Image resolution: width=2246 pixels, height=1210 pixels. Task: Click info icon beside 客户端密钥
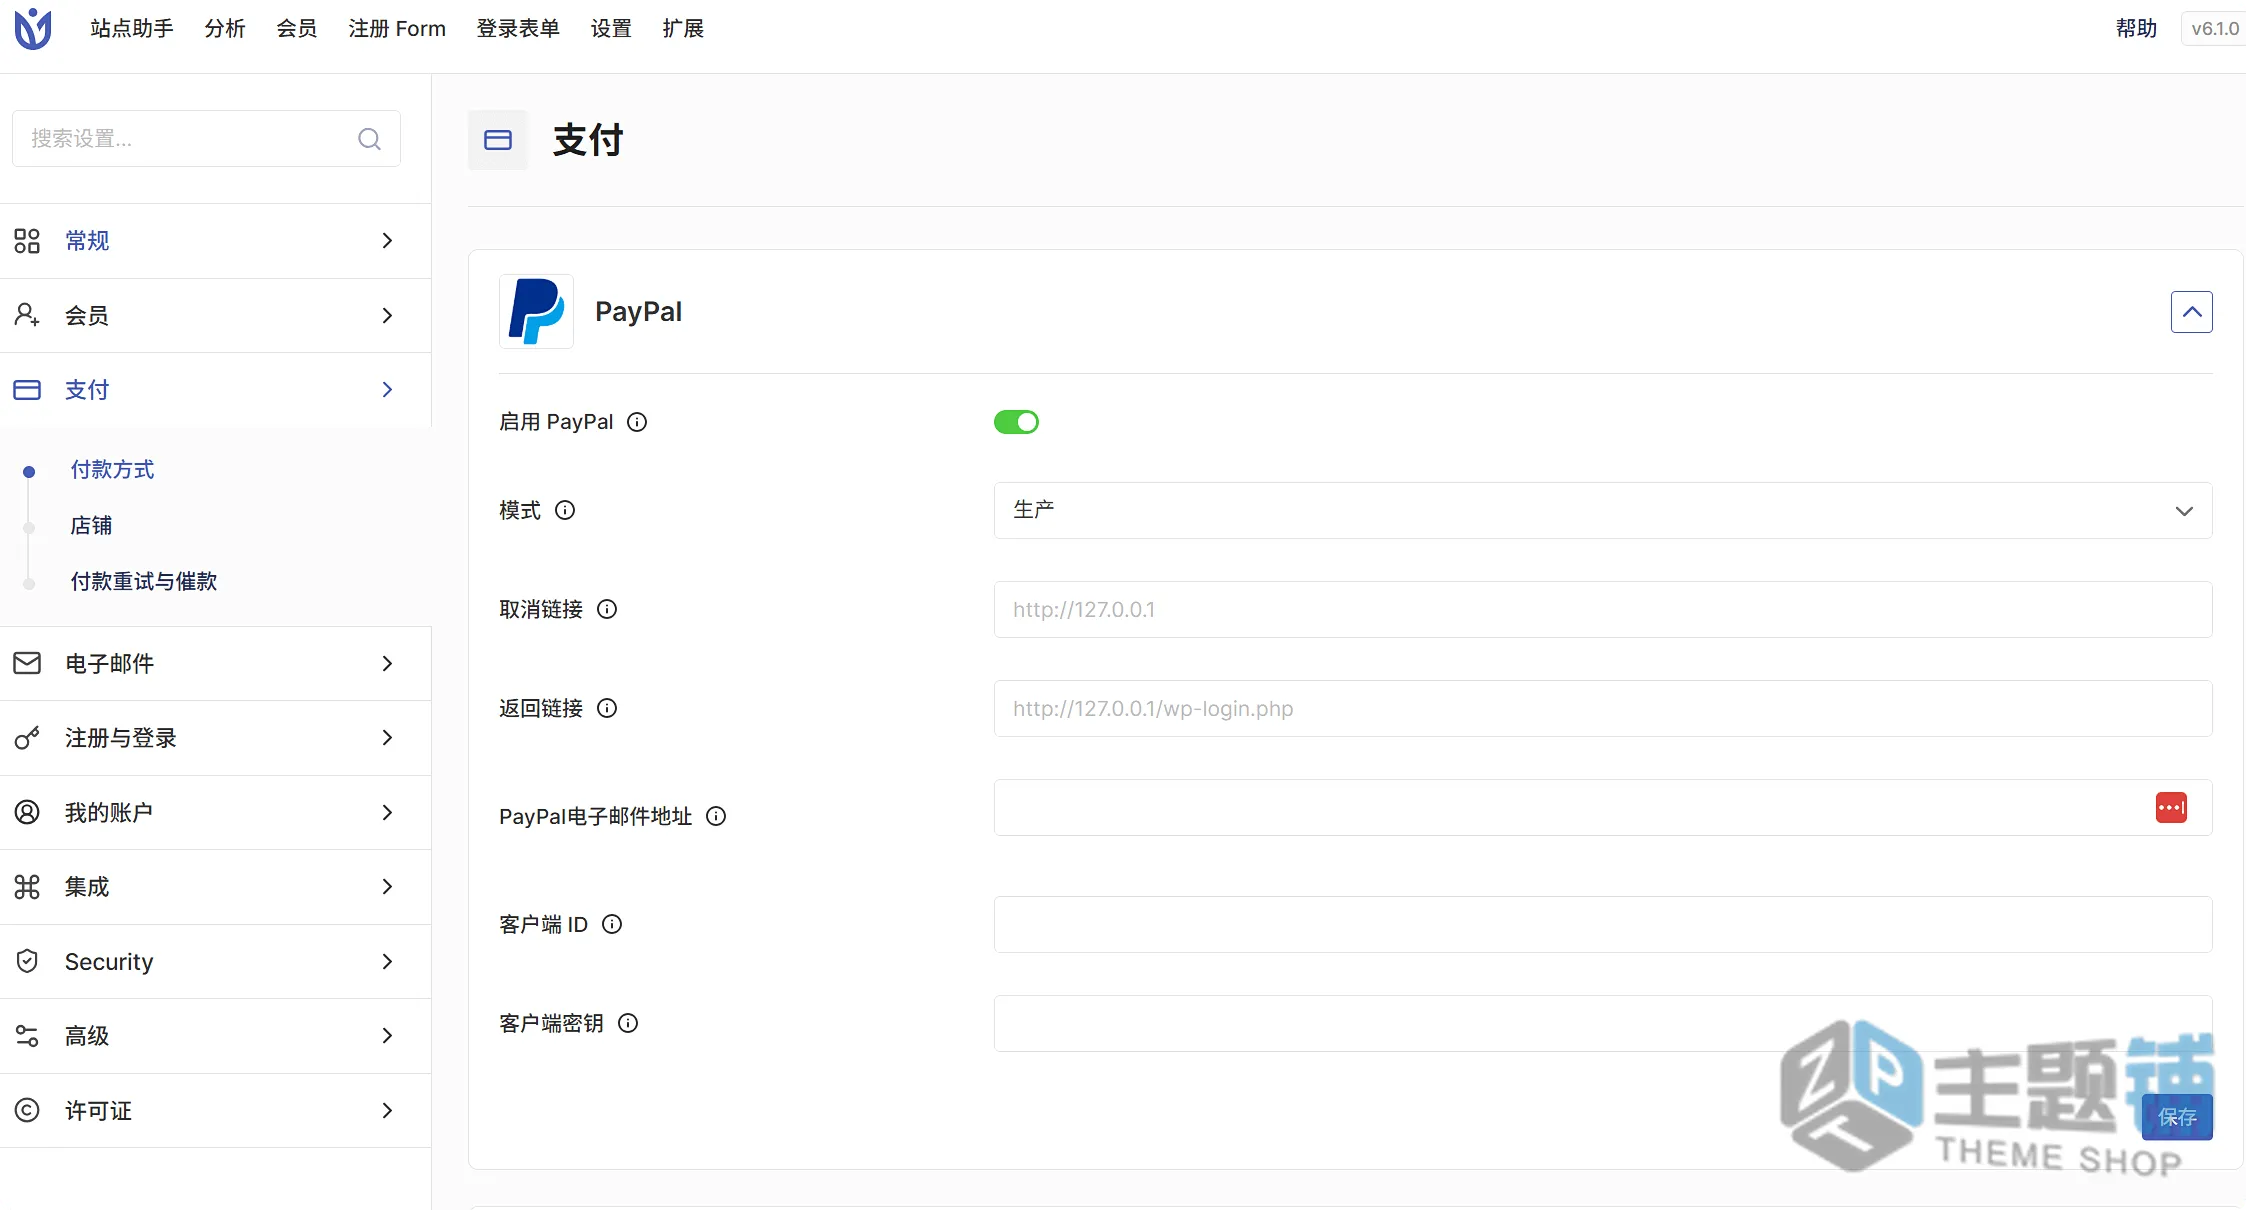pyautogui.click(x=628, y=1023)
